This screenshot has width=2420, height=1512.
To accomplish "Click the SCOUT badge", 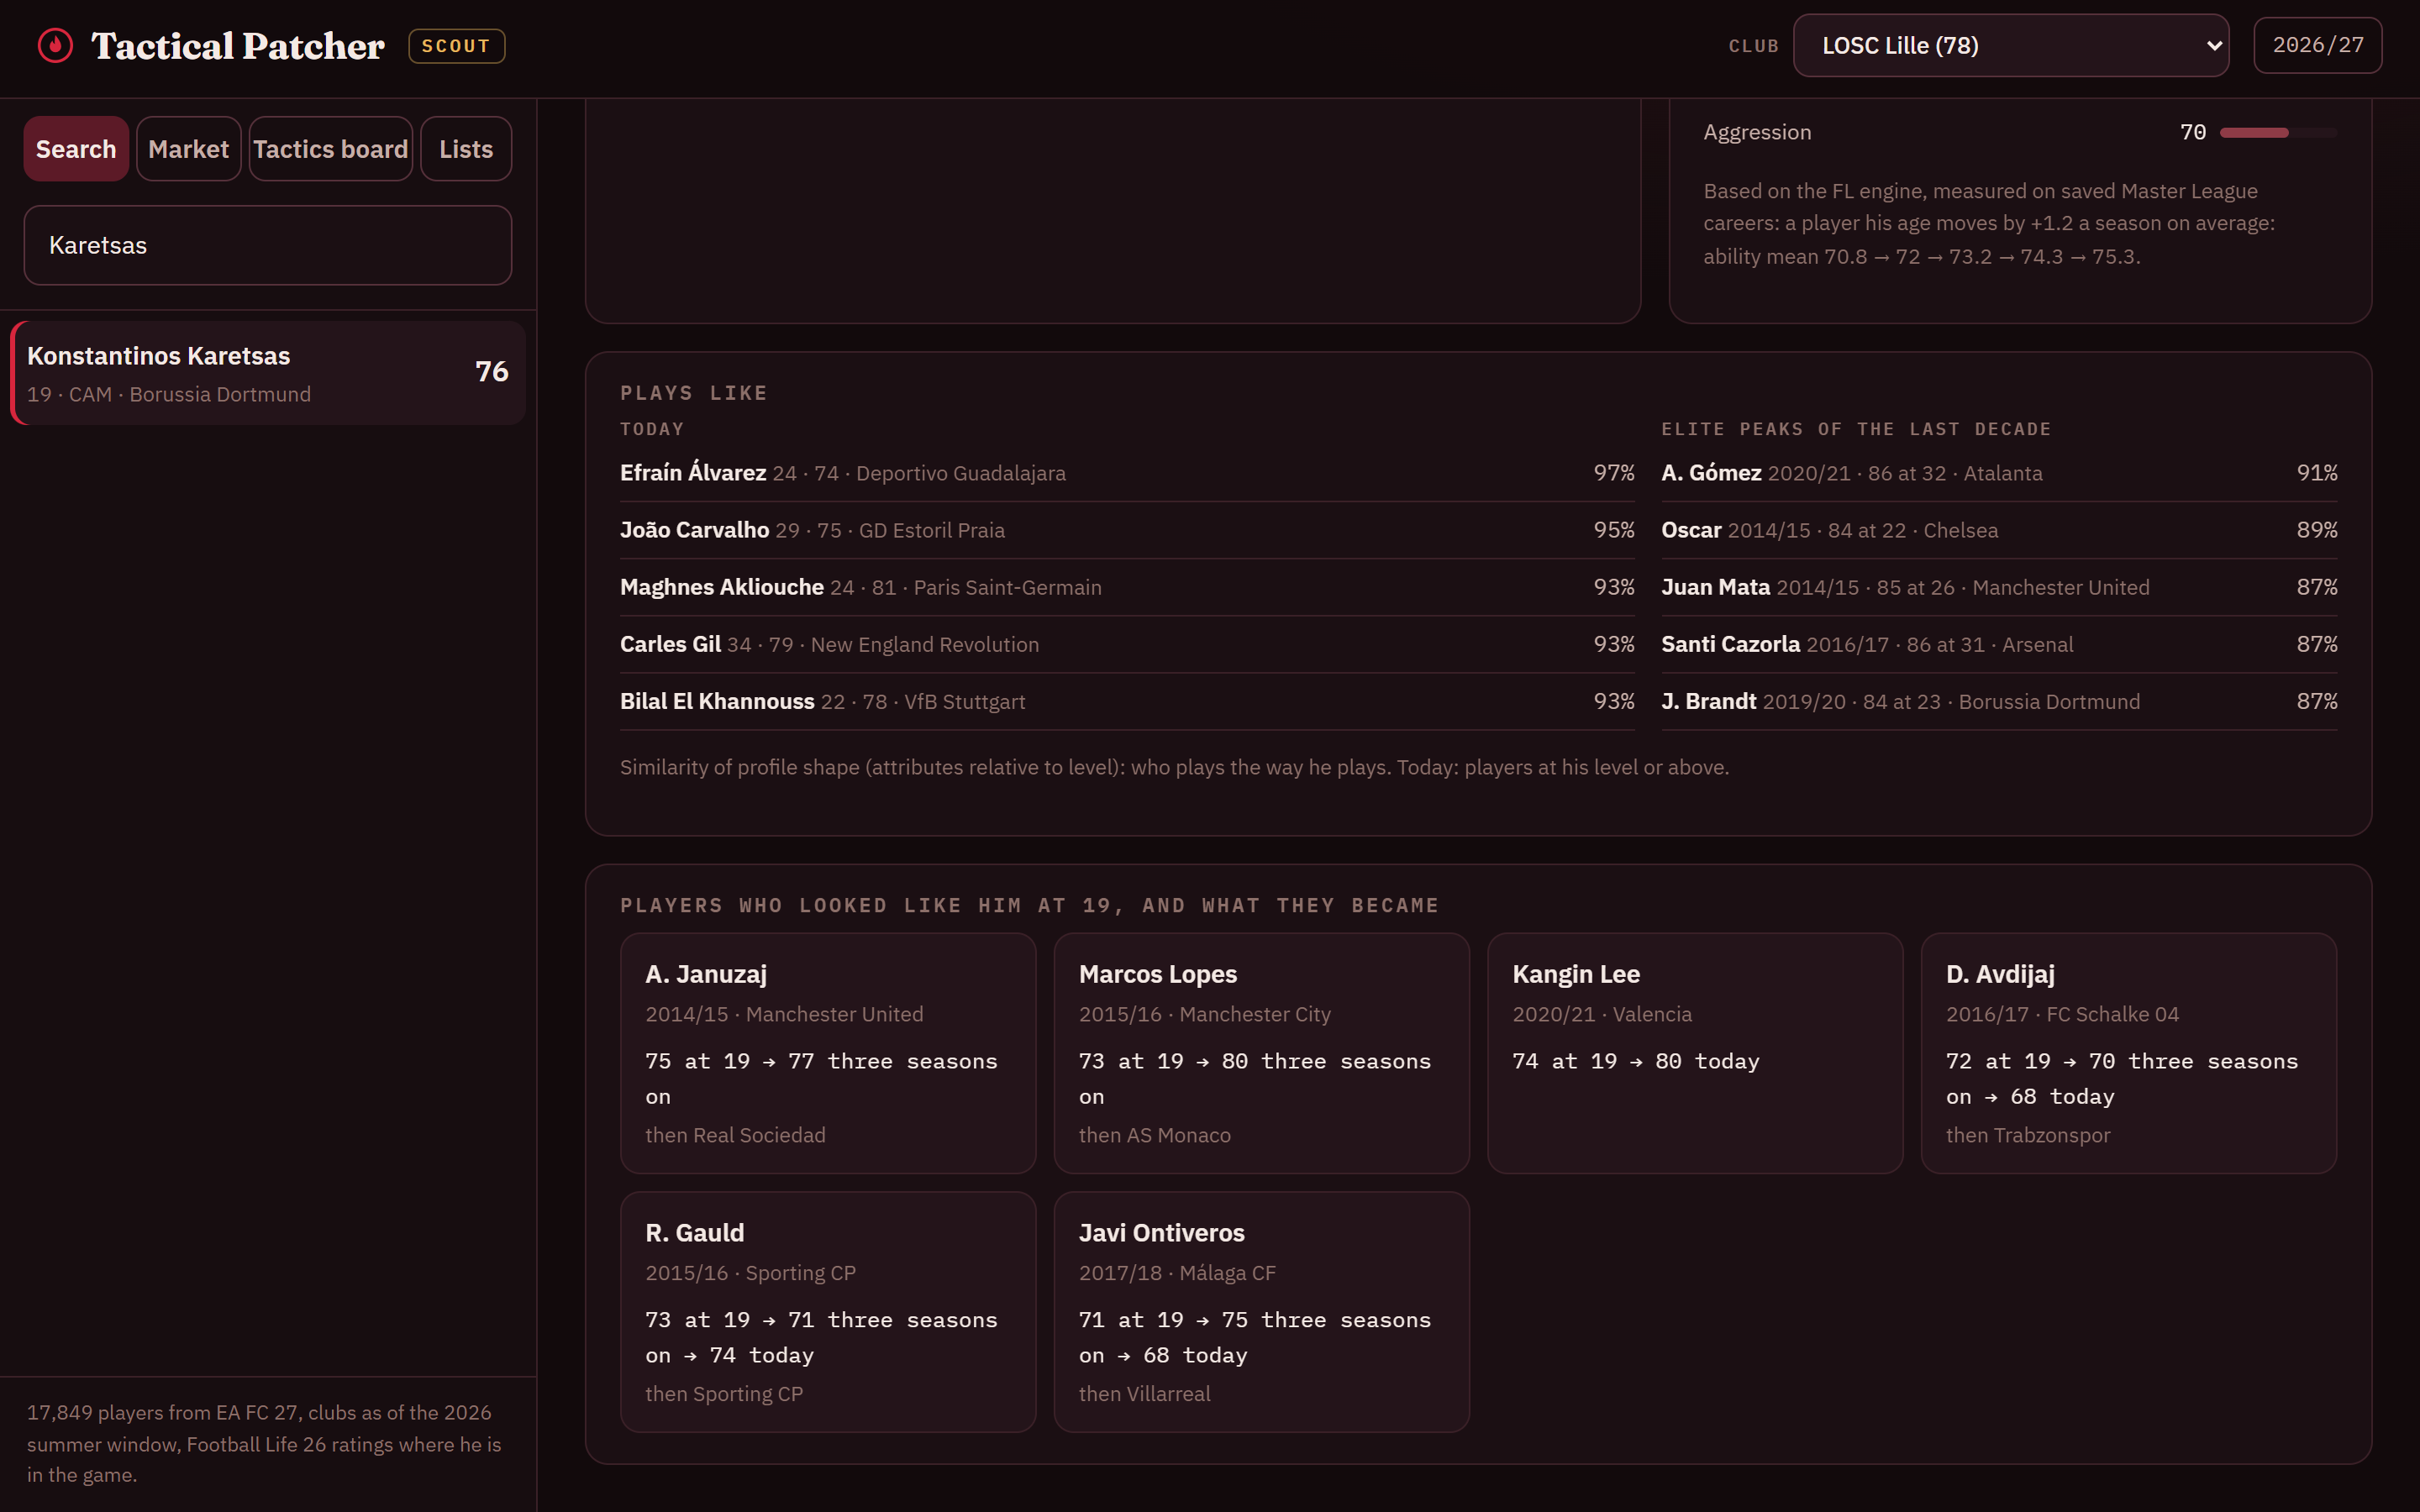I will click(x=456, y=46).
